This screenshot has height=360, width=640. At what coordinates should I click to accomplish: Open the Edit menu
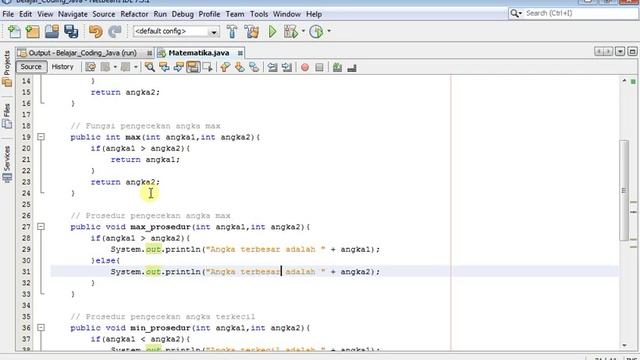(x=25, y=14)
